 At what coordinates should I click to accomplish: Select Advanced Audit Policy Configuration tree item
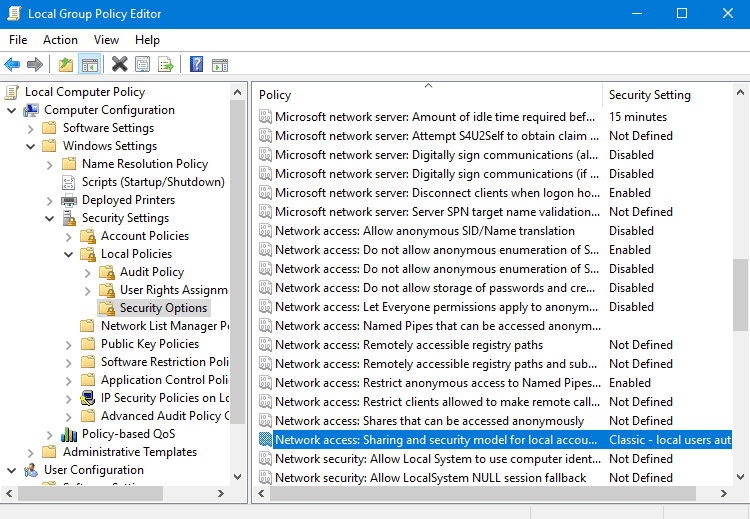tap(165, 416)
